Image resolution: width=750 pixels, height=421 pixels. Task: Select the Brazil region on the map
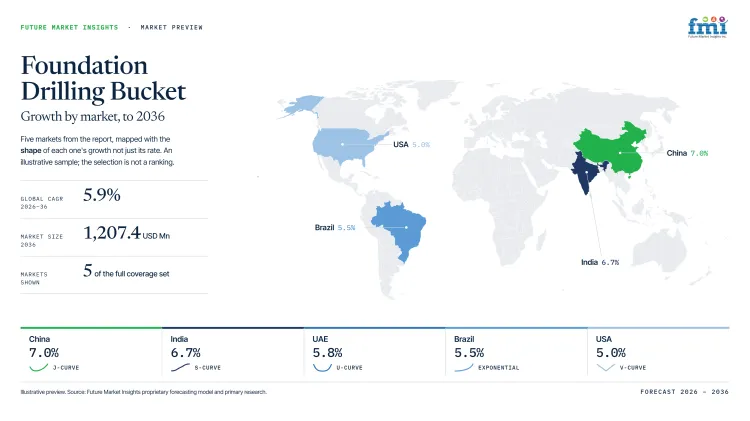(398, 230)
